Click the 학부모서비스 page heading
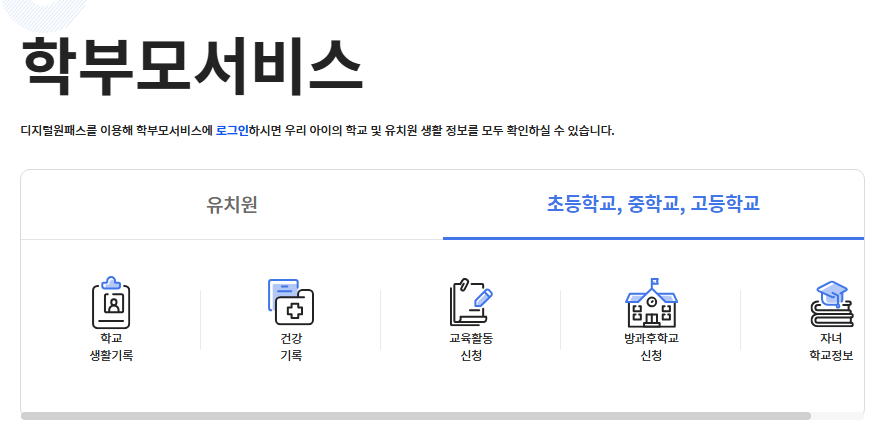 click(x=192, y=66)
